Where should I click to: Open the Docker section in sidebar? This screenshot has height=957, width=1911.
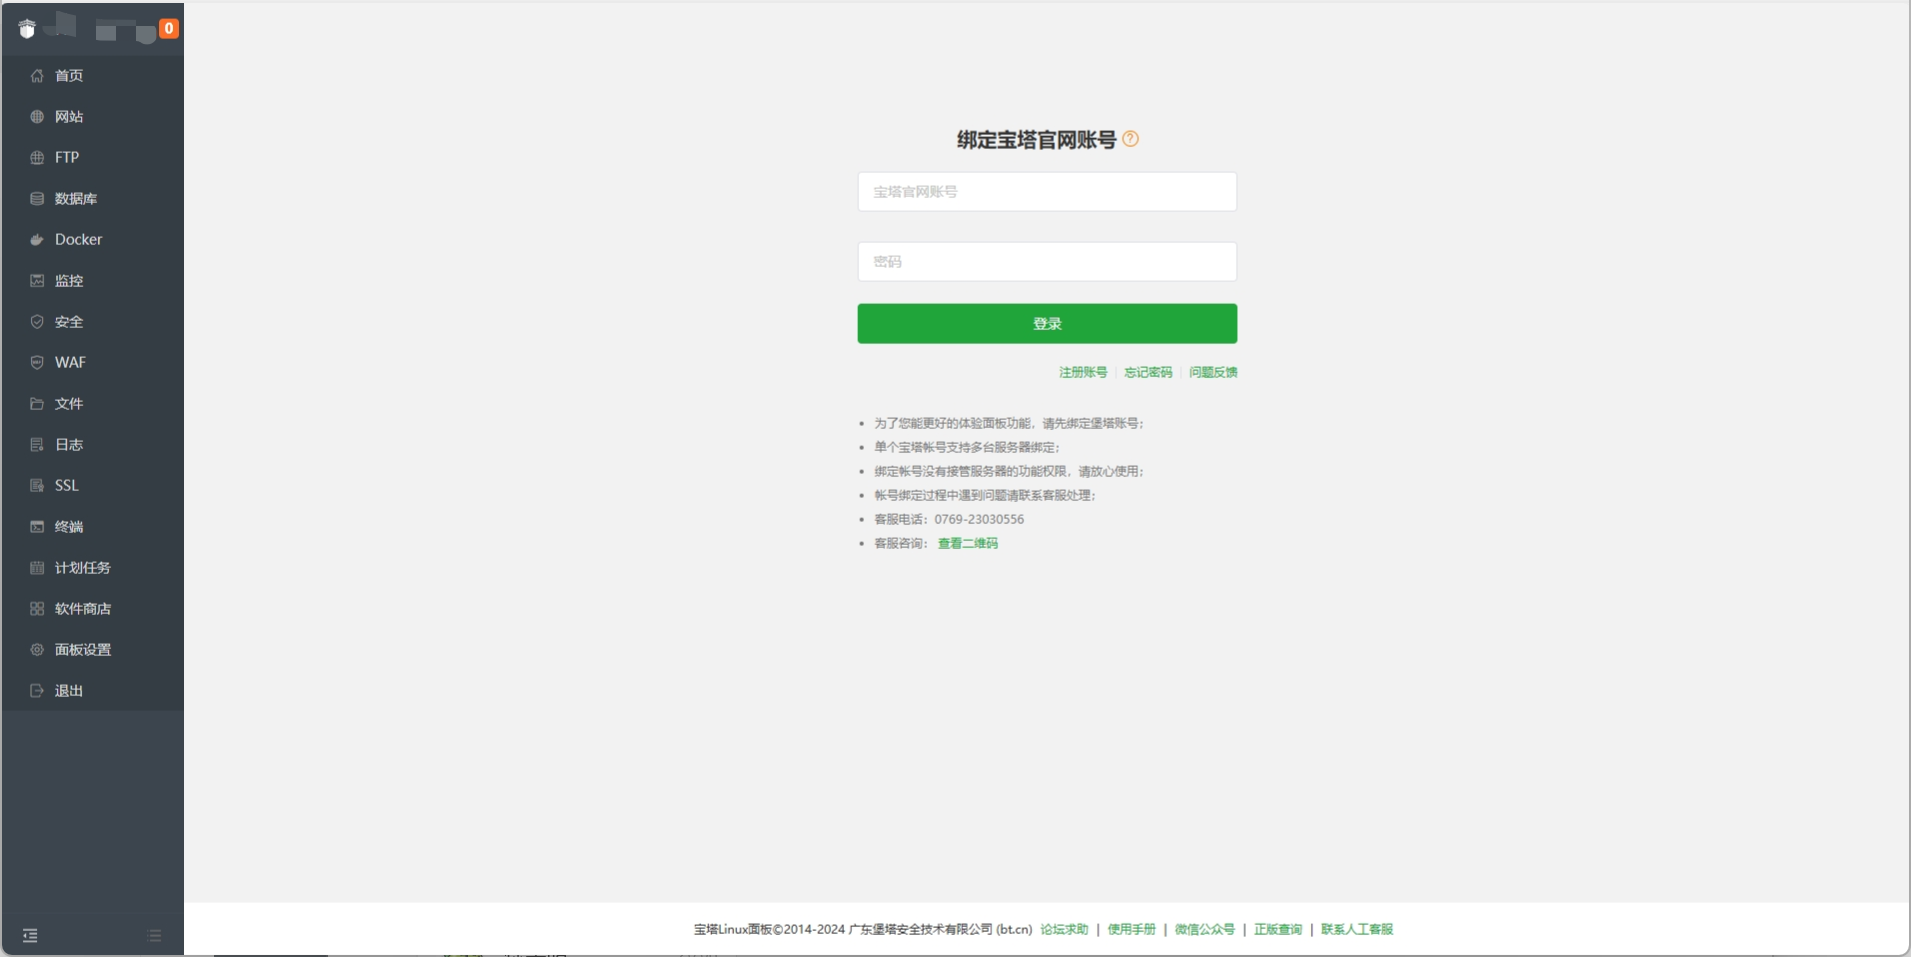(x=77, y=239)
